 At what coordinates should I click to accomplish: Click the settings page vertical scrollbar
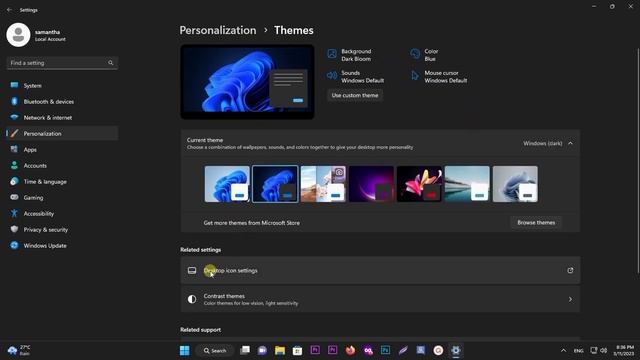638,161
